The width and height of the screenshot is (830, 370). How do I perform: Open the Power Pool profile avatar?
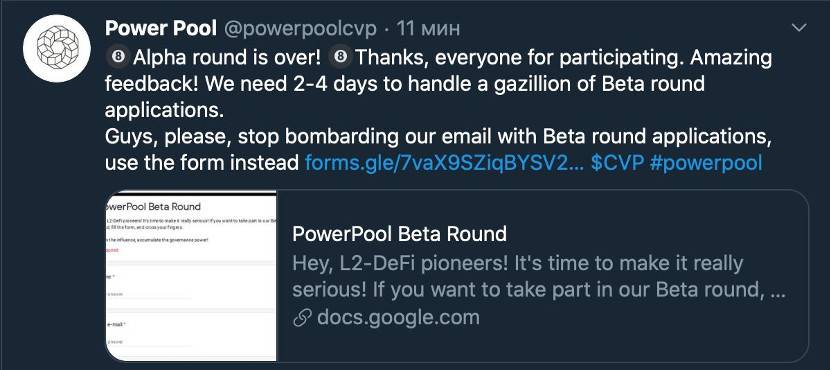[x=57, y=48]
